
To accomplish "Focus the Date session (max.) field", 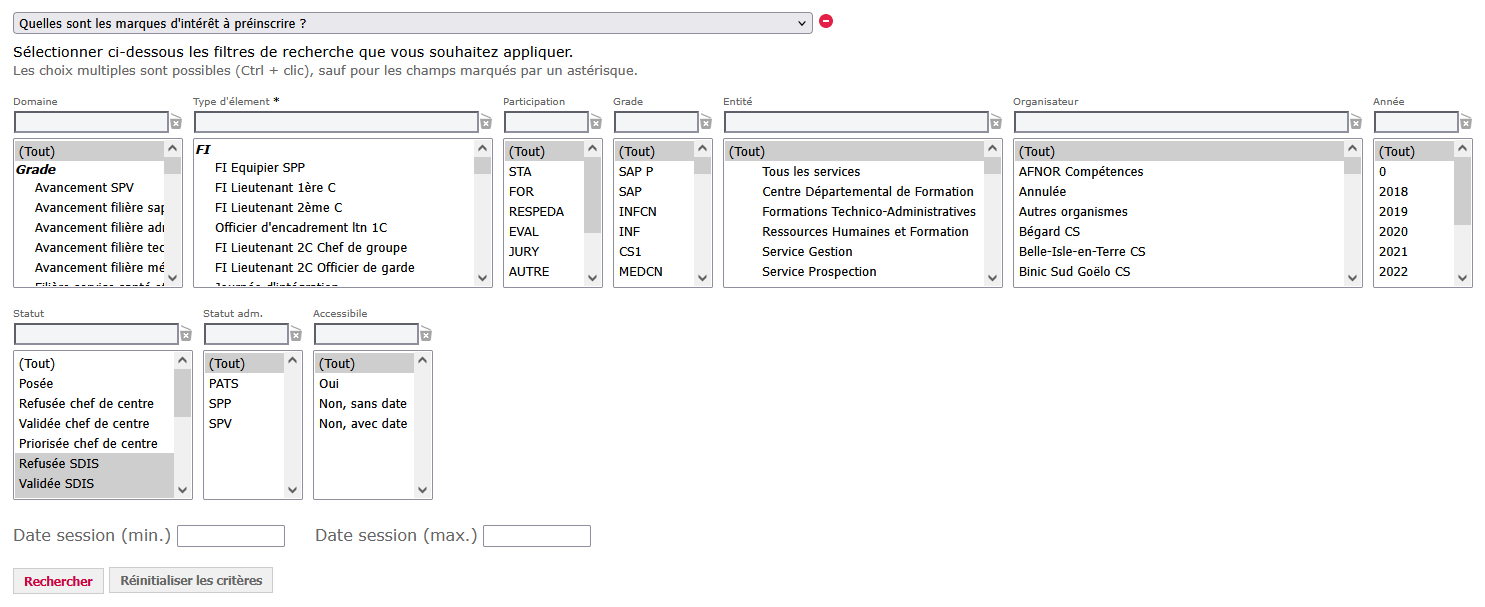I will tap(537, 536).
